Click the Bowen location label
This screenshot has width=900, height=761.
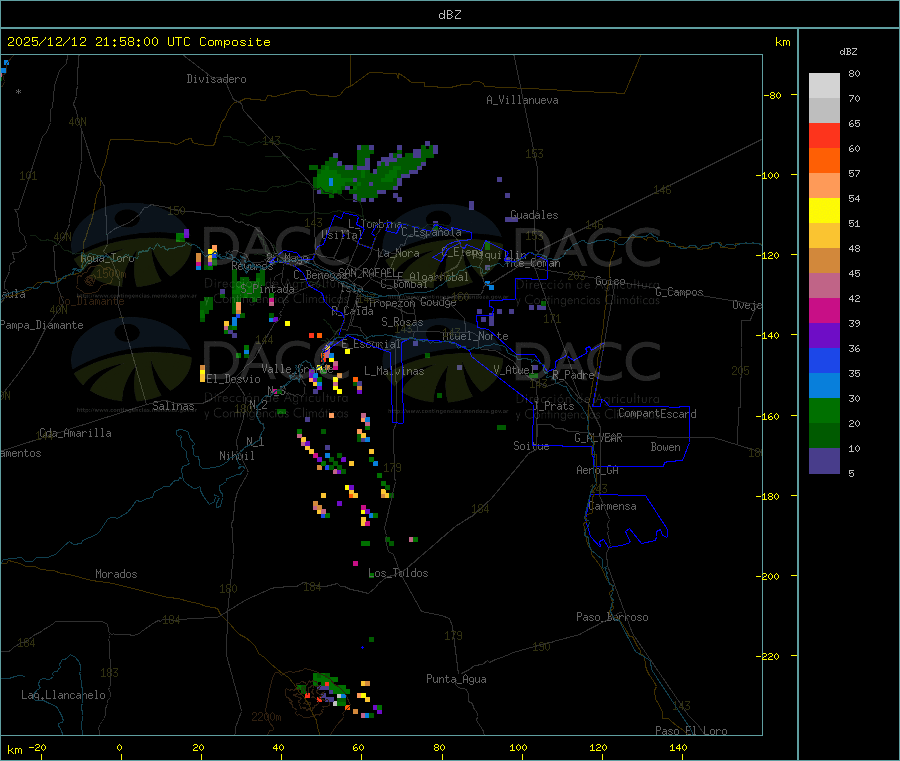665,446
